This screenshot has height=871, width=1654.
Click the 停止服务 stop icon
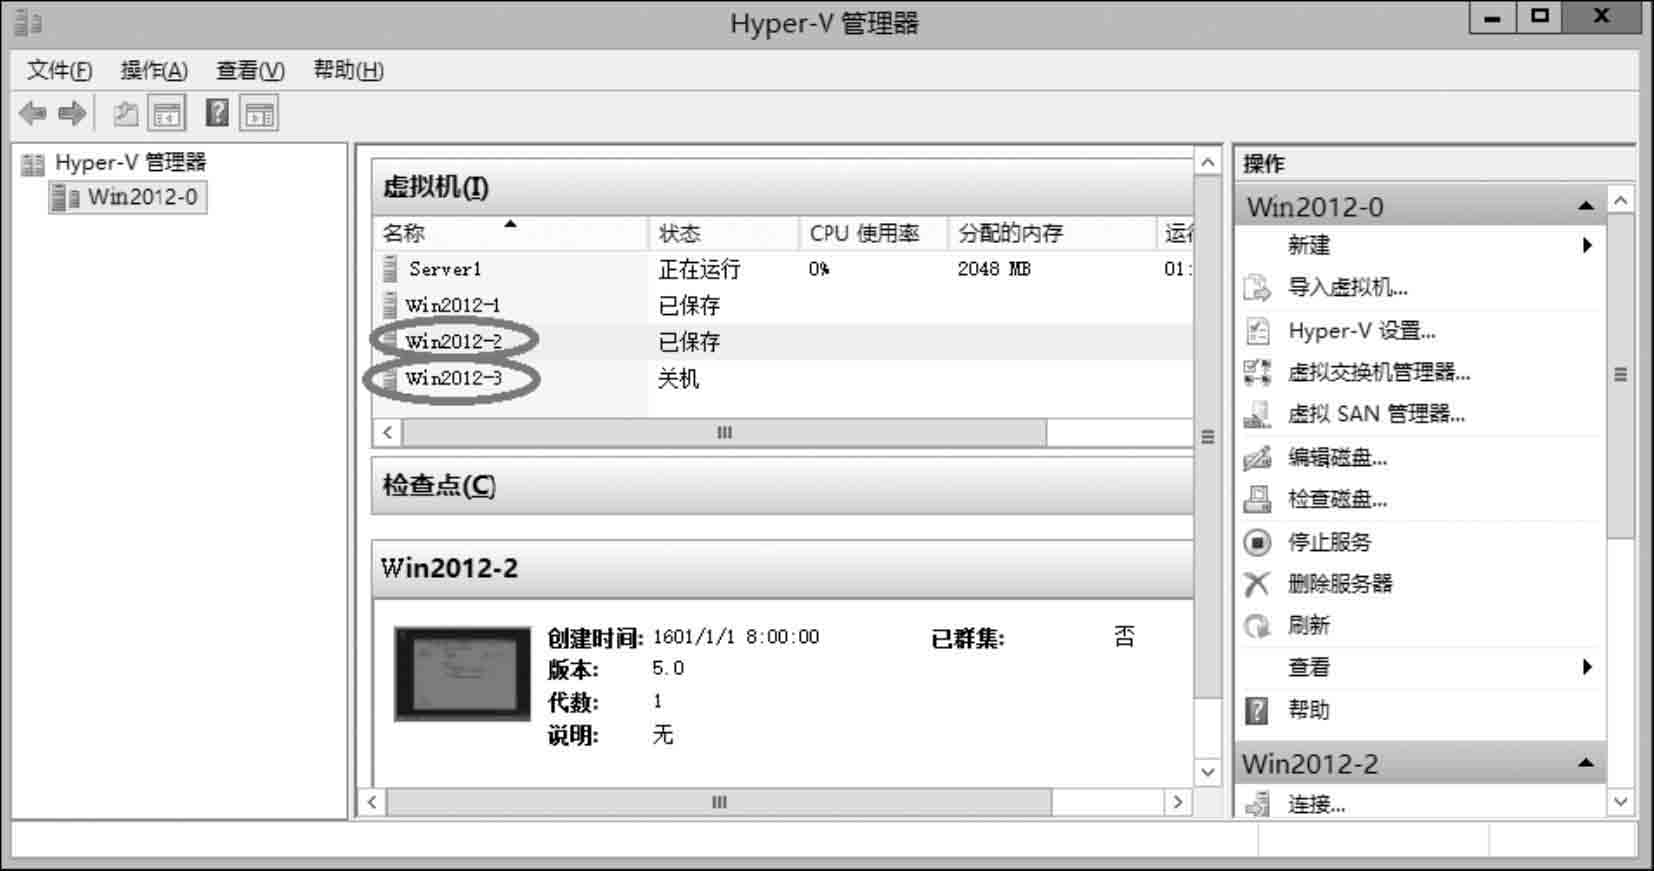(x=1257, y=542)
